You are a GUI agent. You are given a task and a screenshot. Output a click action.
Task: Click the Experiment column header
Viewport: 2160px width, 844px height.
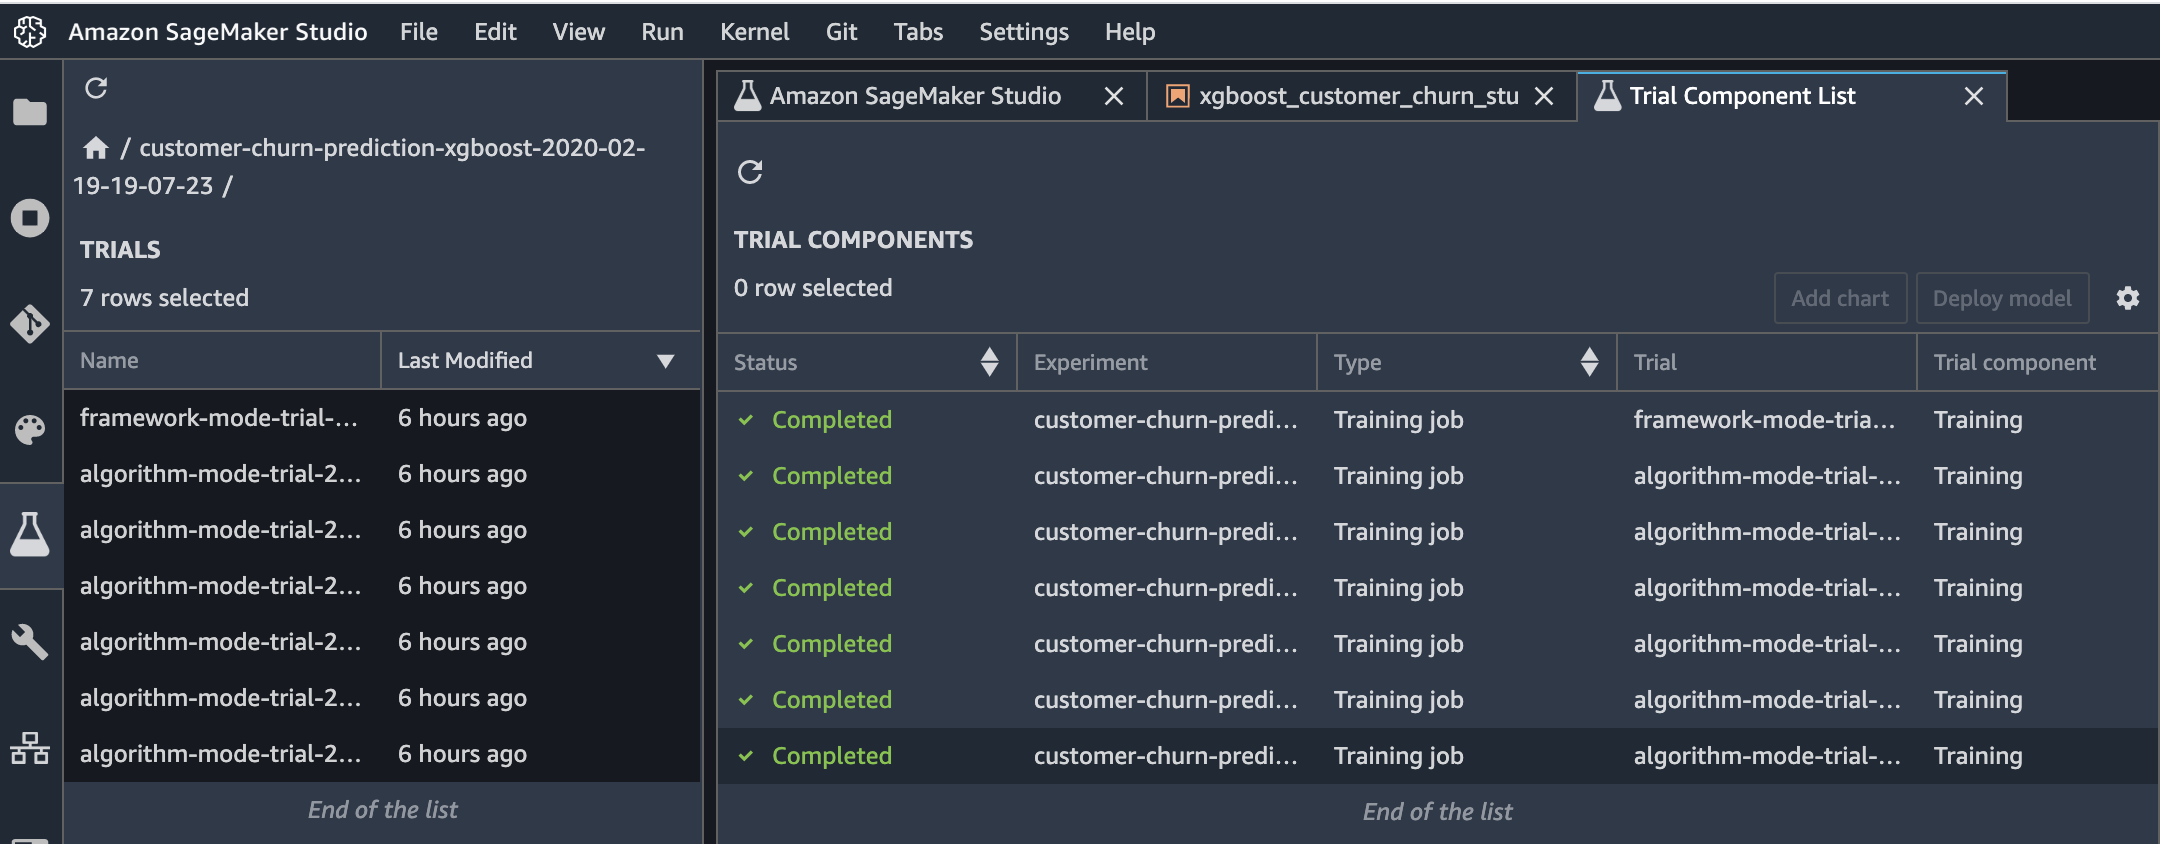tap(1166, 362)
